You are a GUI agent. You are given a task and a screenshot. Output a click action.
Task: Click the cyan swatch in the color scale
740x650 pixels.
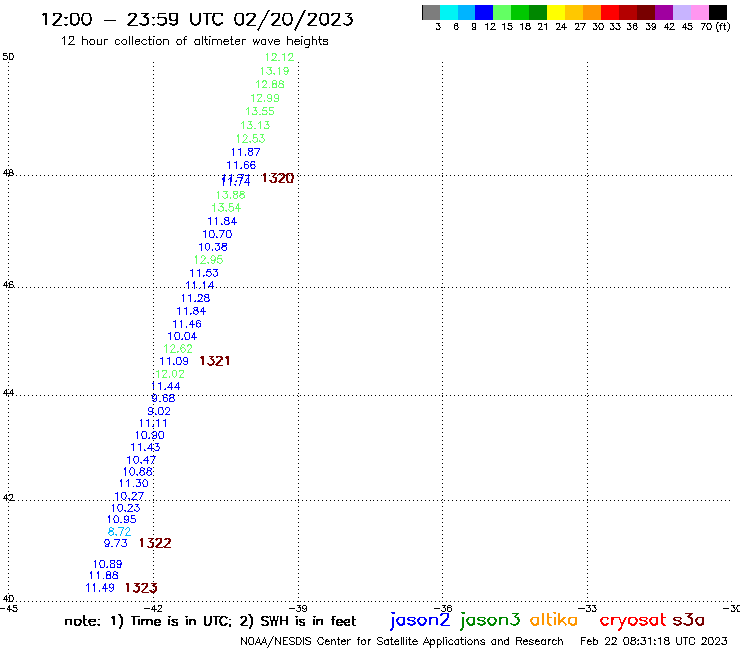[449, 13]
